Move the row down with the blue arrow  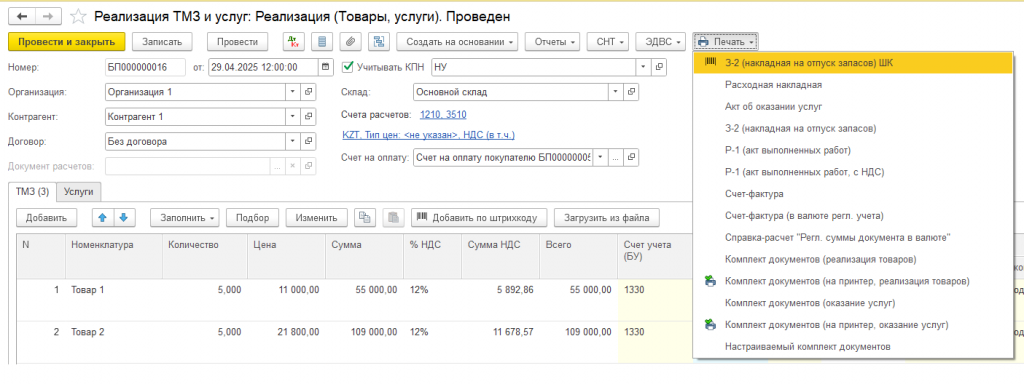point(125,217)
